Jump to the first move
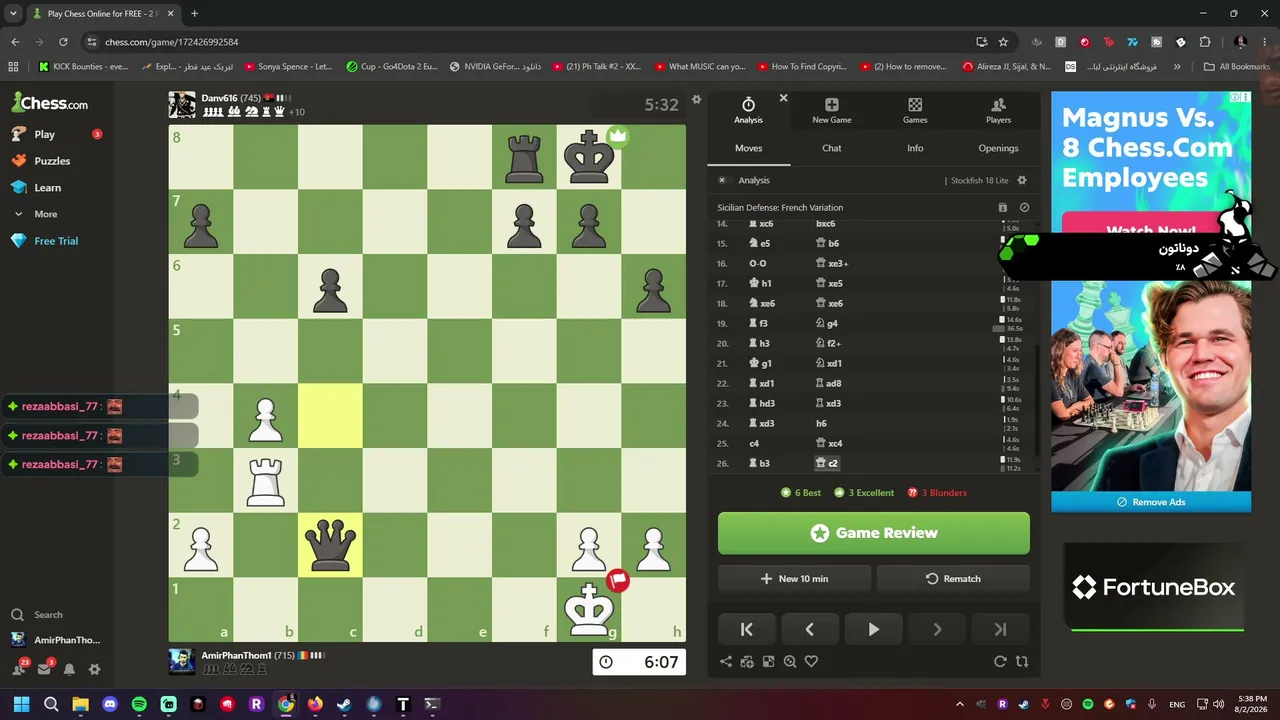Viewport: 1280px width, 720px height. pyautogui.click(x=746, y=629)
